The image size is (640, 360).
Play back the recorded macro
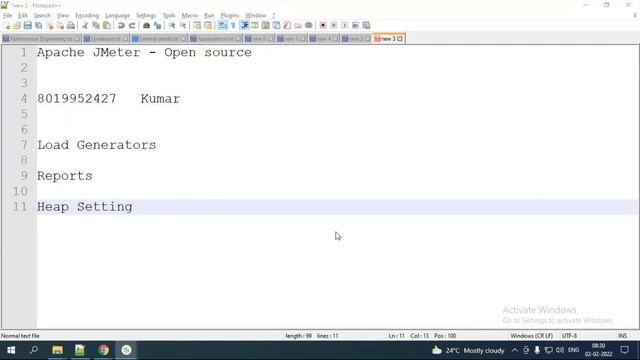click(x=344, y=26)
